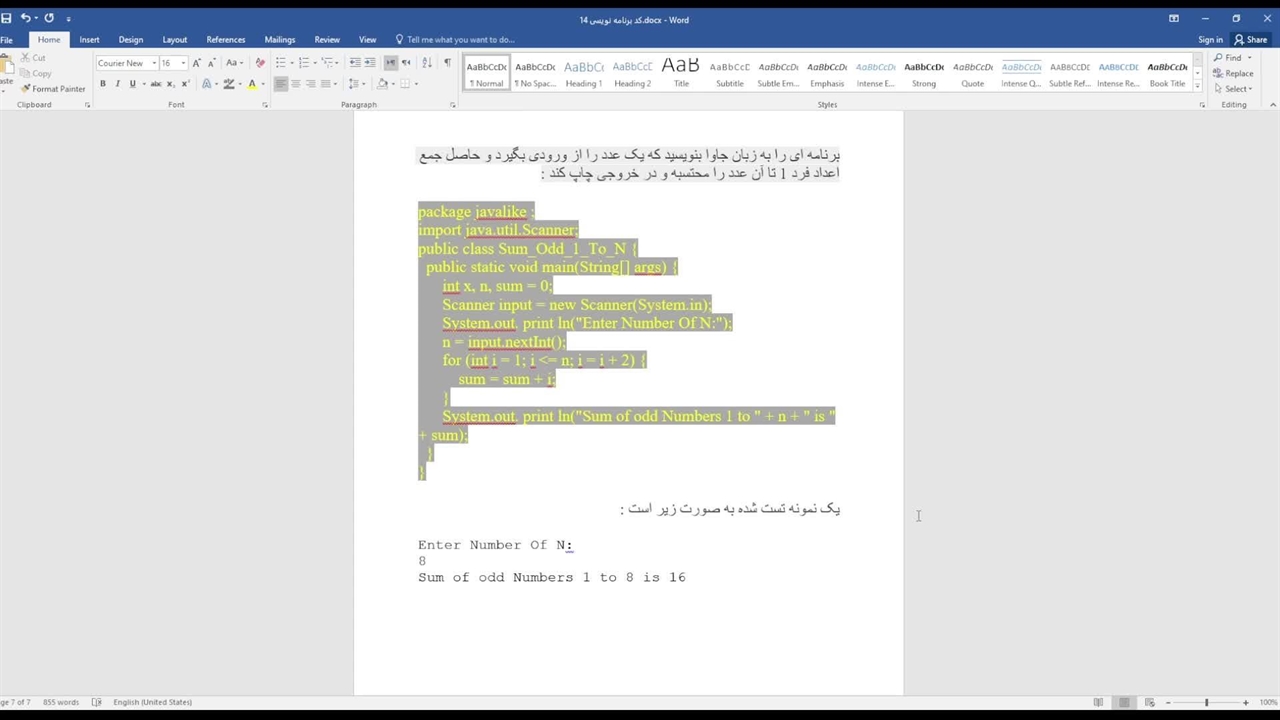
Task: Click the Grow Font size icon
Action: 196,63
